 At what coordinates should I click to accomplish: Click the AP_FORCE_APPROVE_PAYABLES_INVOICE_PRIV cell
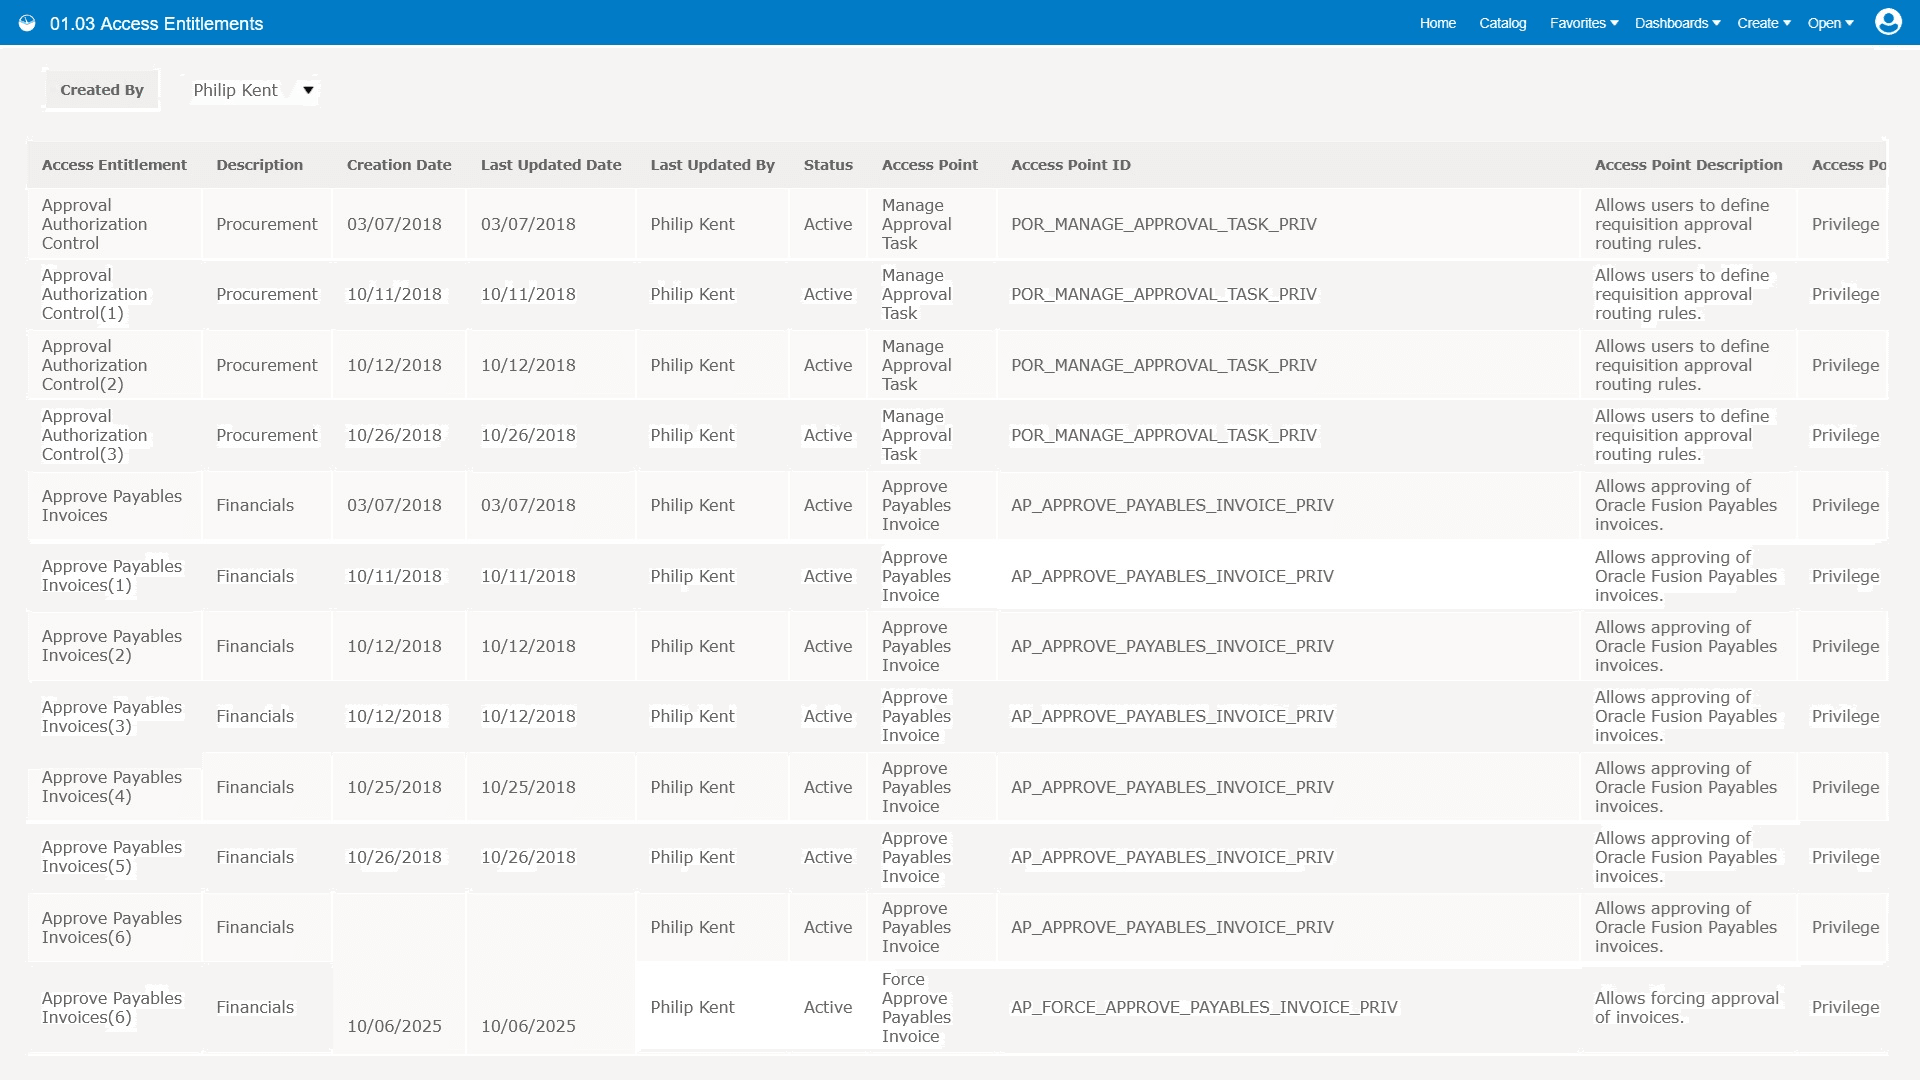point(1204,1007)
